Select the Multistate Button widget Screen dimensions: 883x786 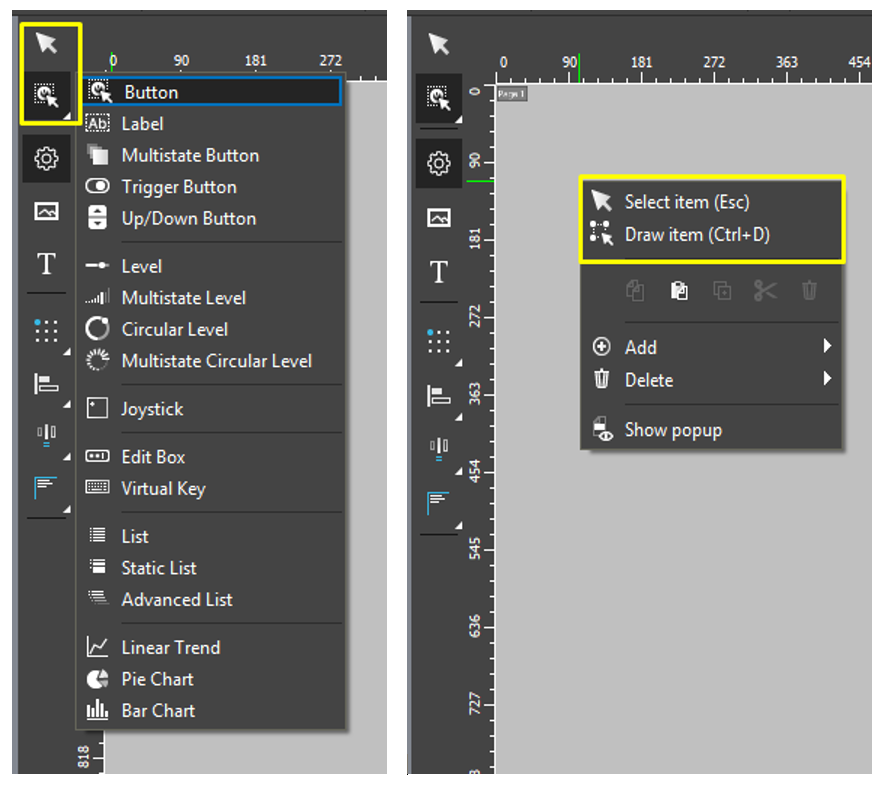point(190,156)
